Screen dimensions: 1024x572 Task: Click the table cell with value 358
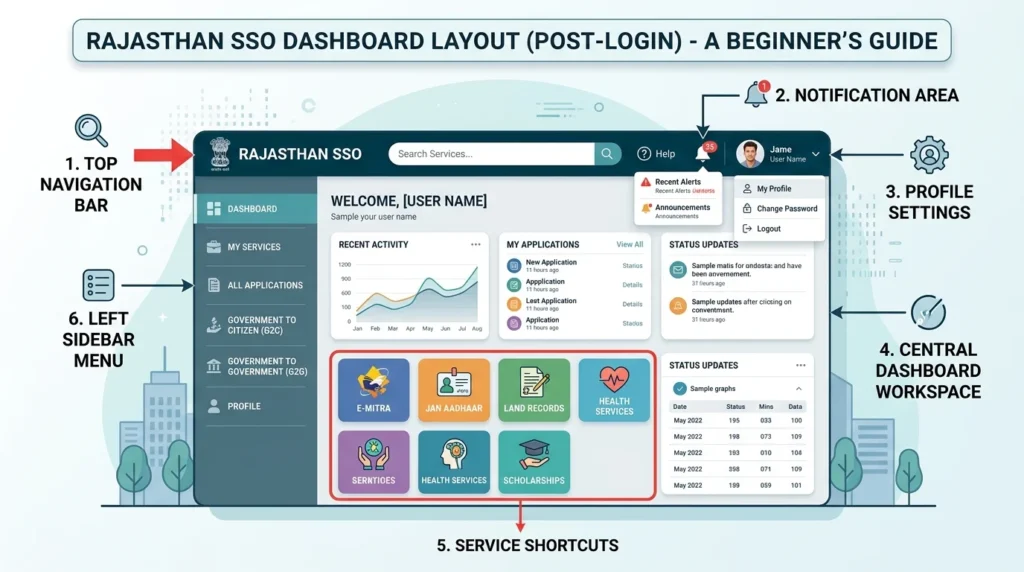[x=734, y=469]
